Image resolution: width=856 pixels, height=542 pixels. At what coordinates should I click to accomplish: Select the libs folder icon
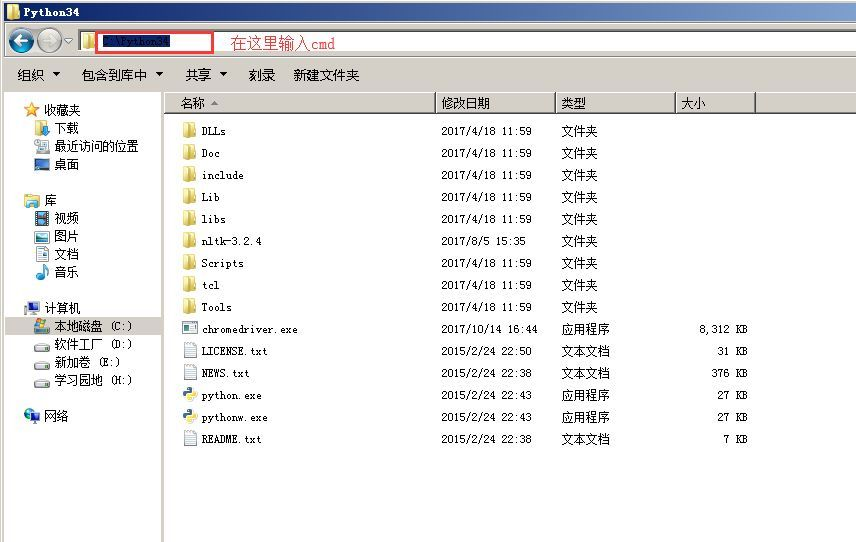pos(189,218)
